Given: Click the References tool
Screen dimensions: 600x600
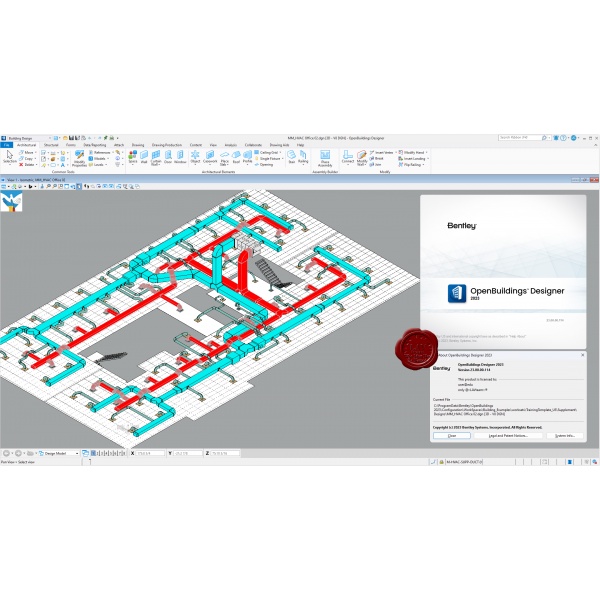Looking at the screenshot, I should [x=99, y=152].
